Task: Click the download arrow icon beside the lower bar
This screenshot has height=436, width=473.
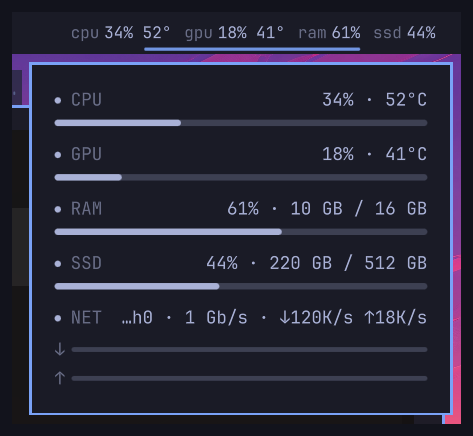Action: (60, 349)
